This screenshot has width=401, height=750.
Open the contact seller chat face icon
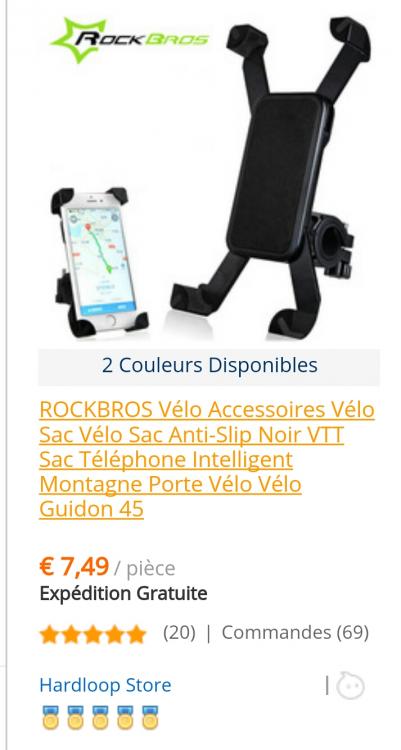pyautogui.click(x=350, y=686)
